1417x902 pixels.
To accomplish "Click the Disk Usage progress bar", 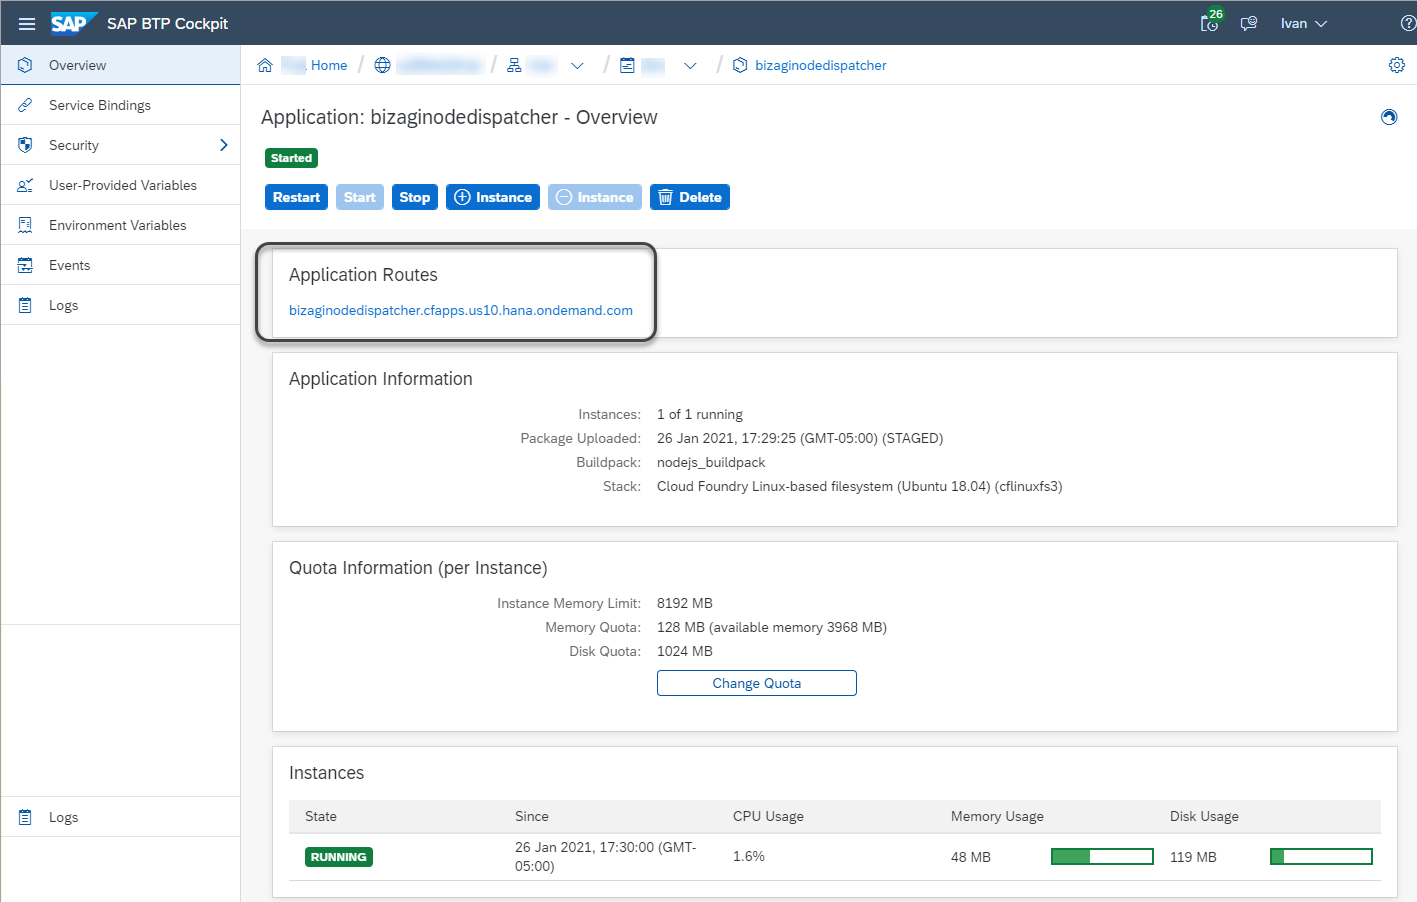I will click(1321, 857).
